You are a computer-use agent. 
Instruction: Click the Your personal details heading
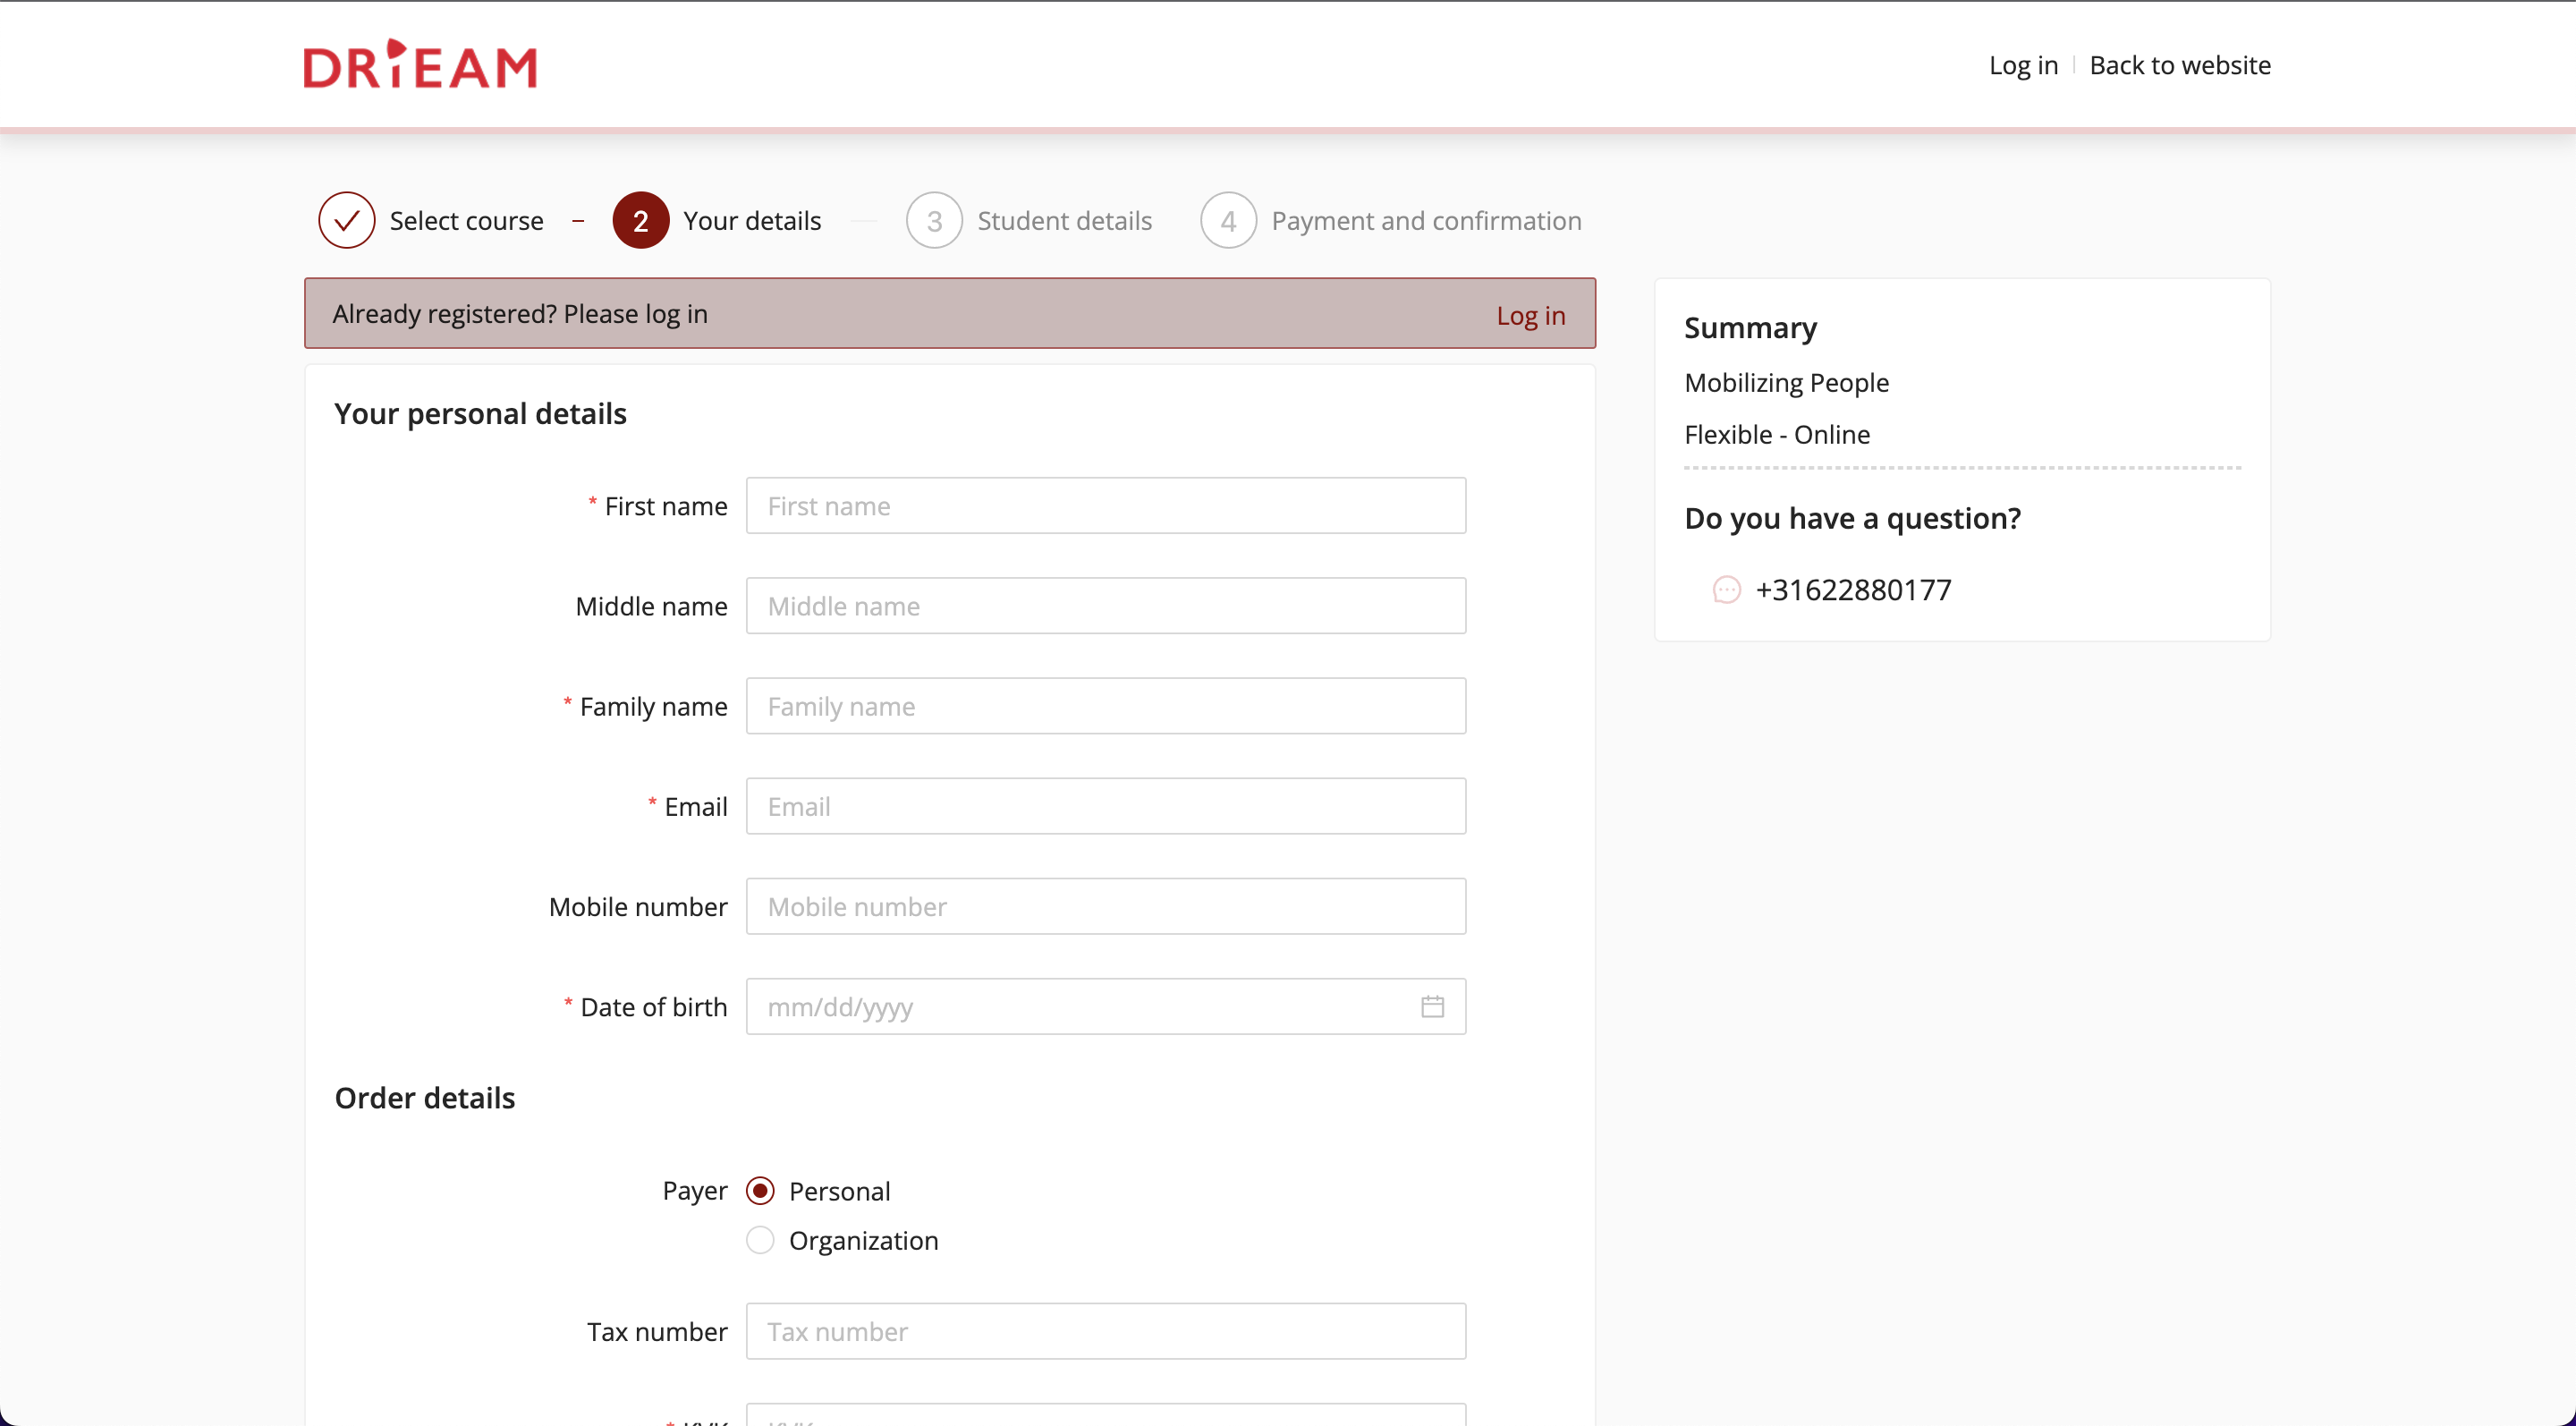480,414
